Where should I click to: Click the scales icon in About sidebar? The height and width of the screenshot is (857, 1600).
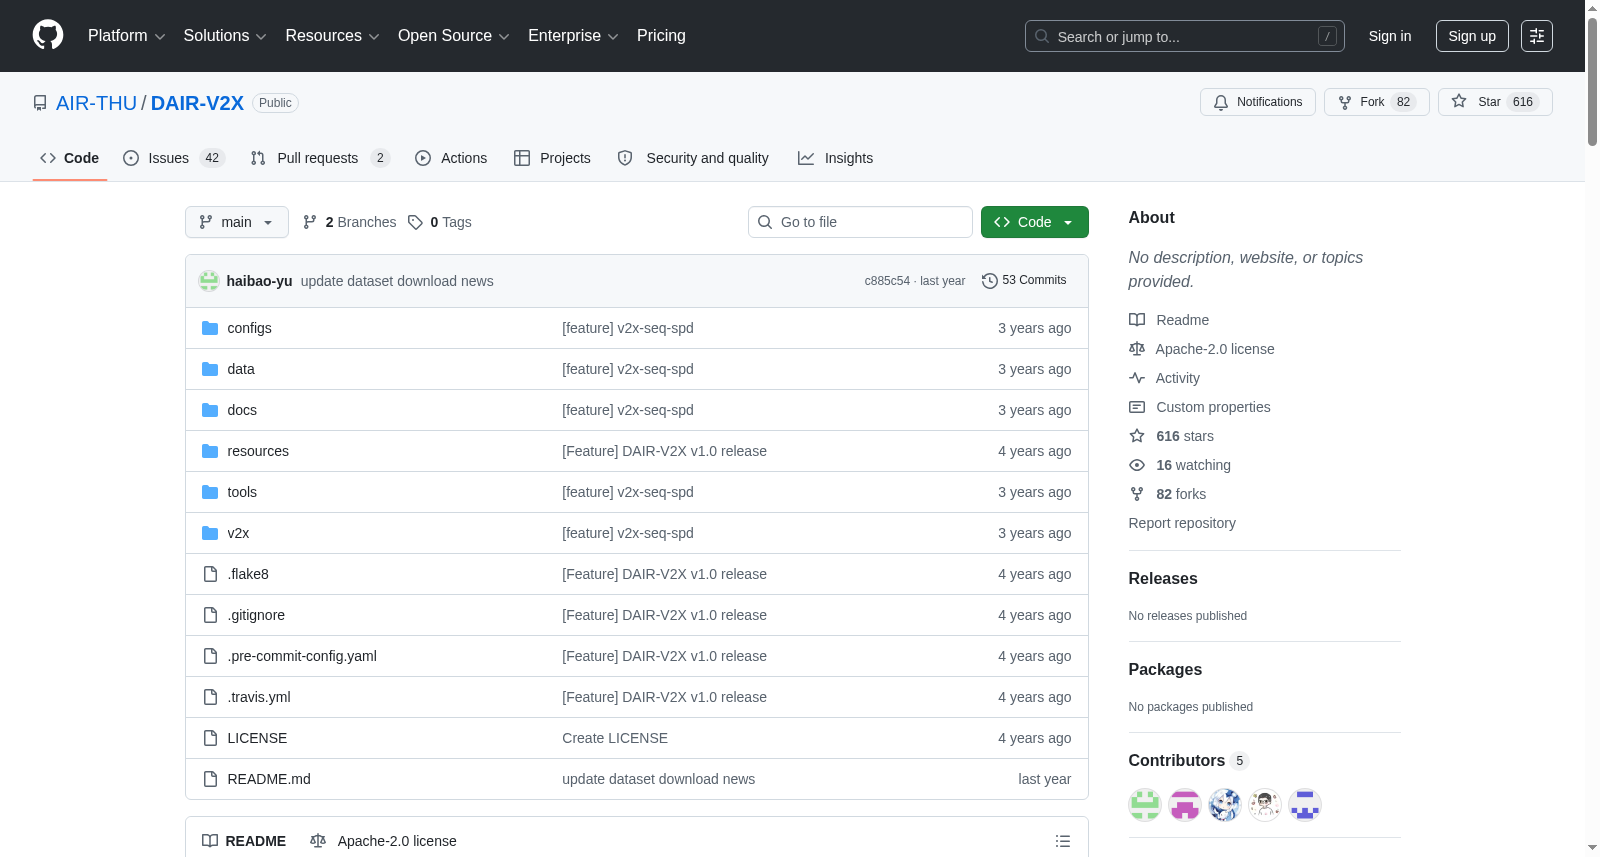coord(1137,349)
